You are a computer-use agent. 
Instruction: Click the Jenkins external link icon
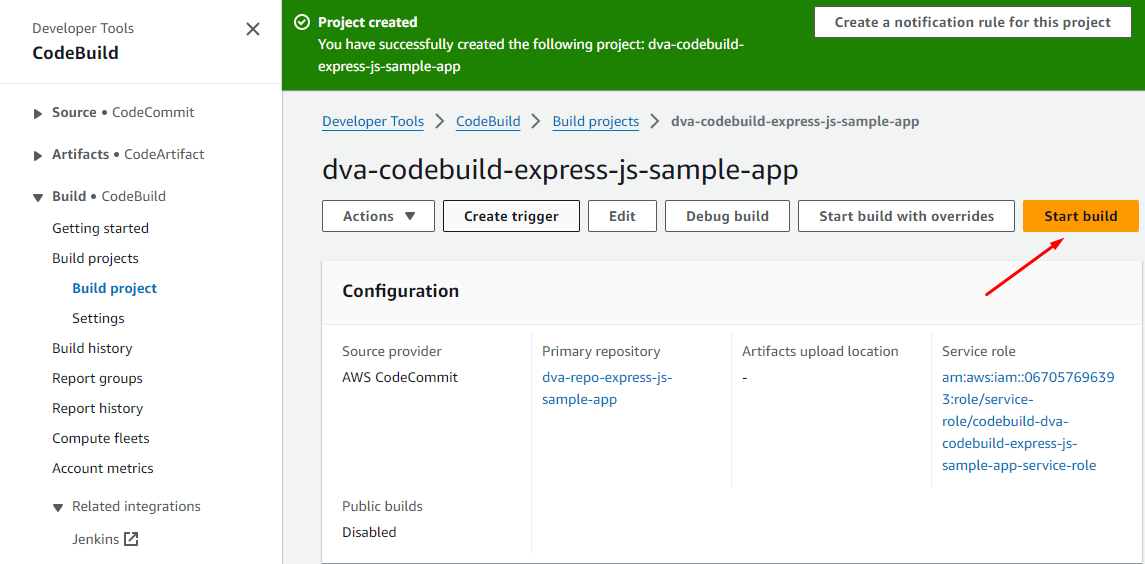(x=131, y=539)
